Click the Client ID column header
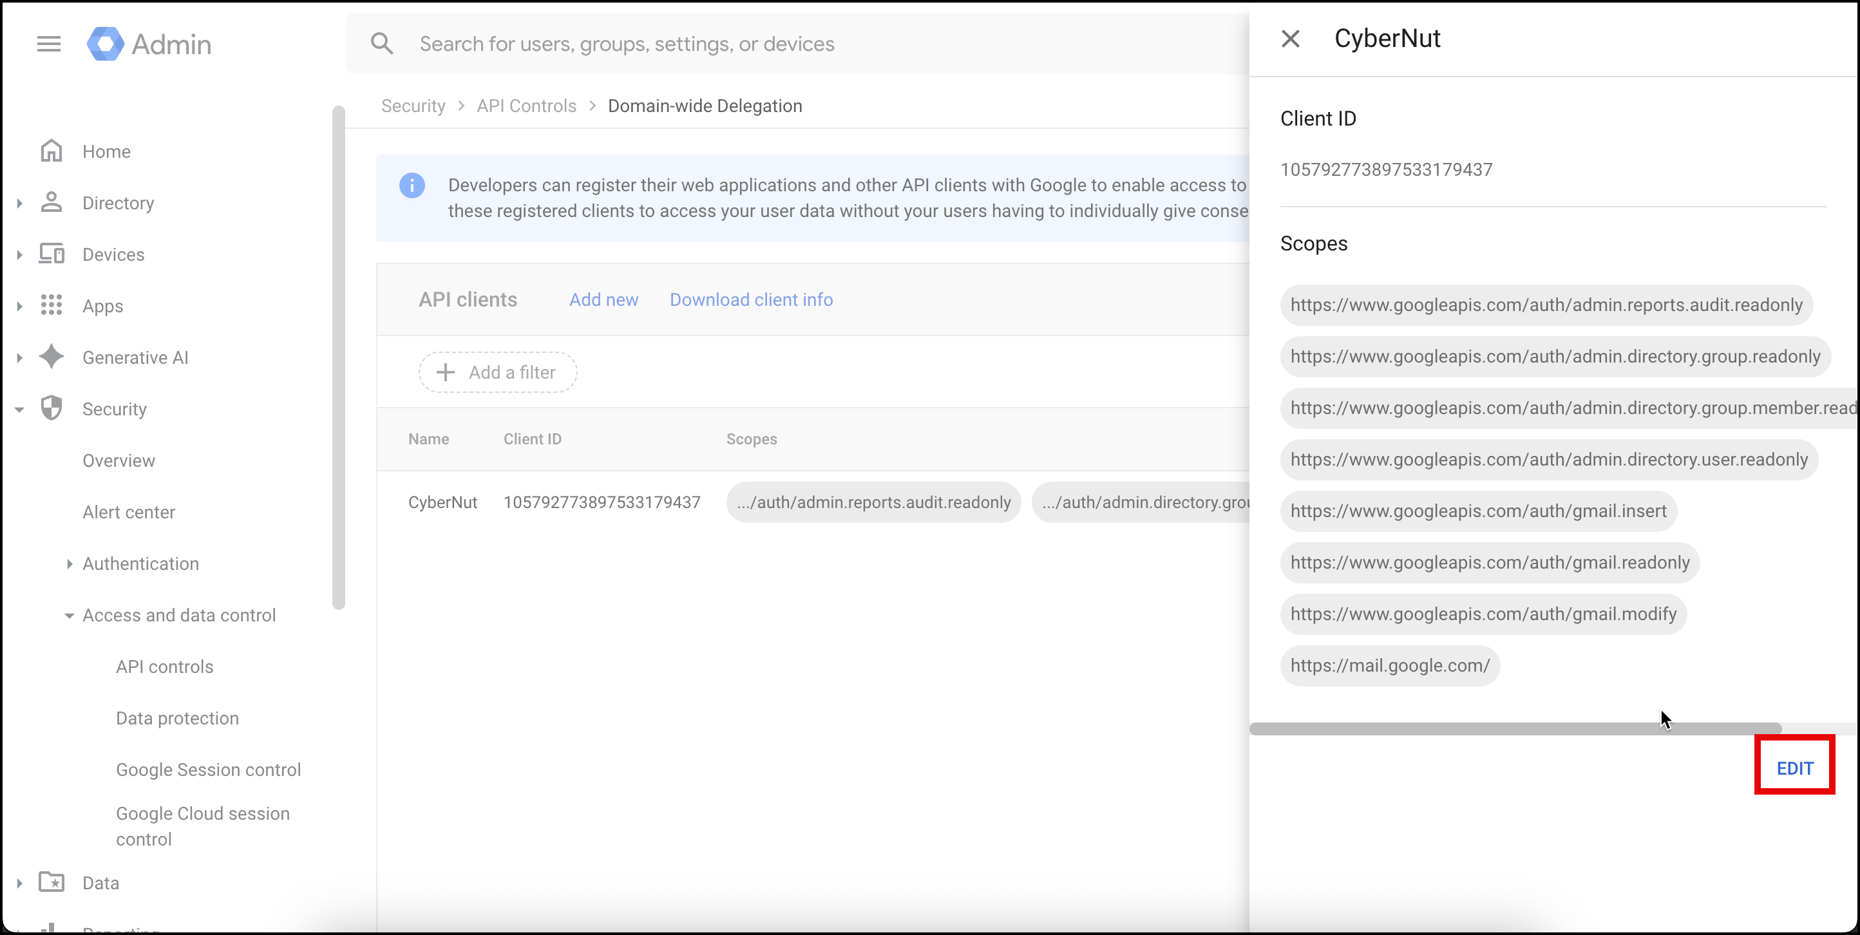1860x935 pixels. 532,439
